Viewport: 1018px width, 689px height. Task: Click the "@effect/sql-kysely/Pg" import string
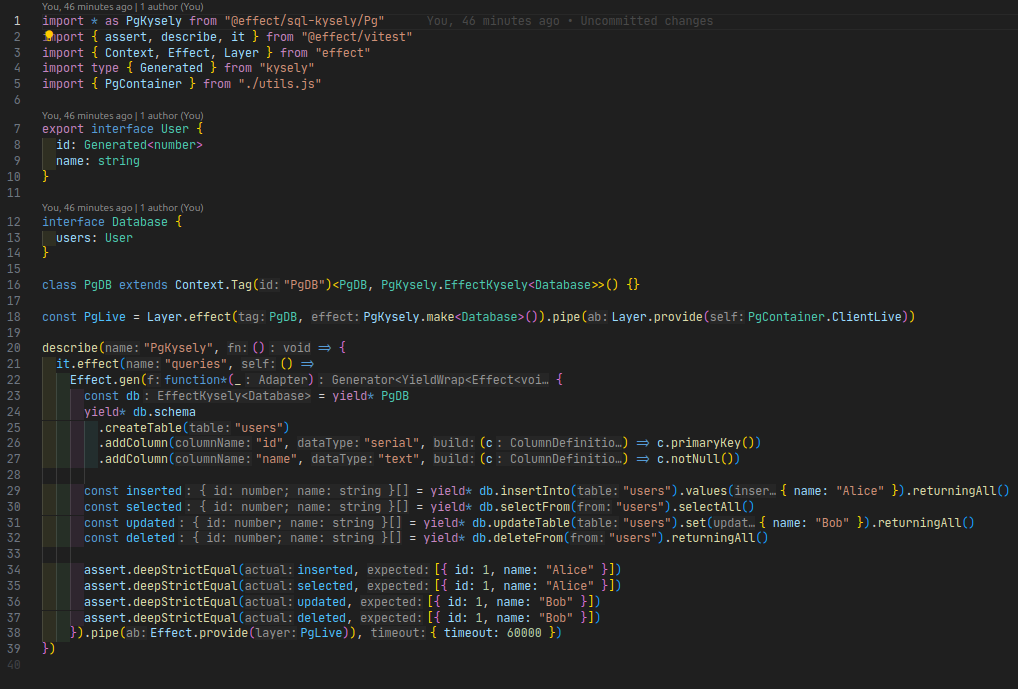pyautogui.click(x=304, y=21)
